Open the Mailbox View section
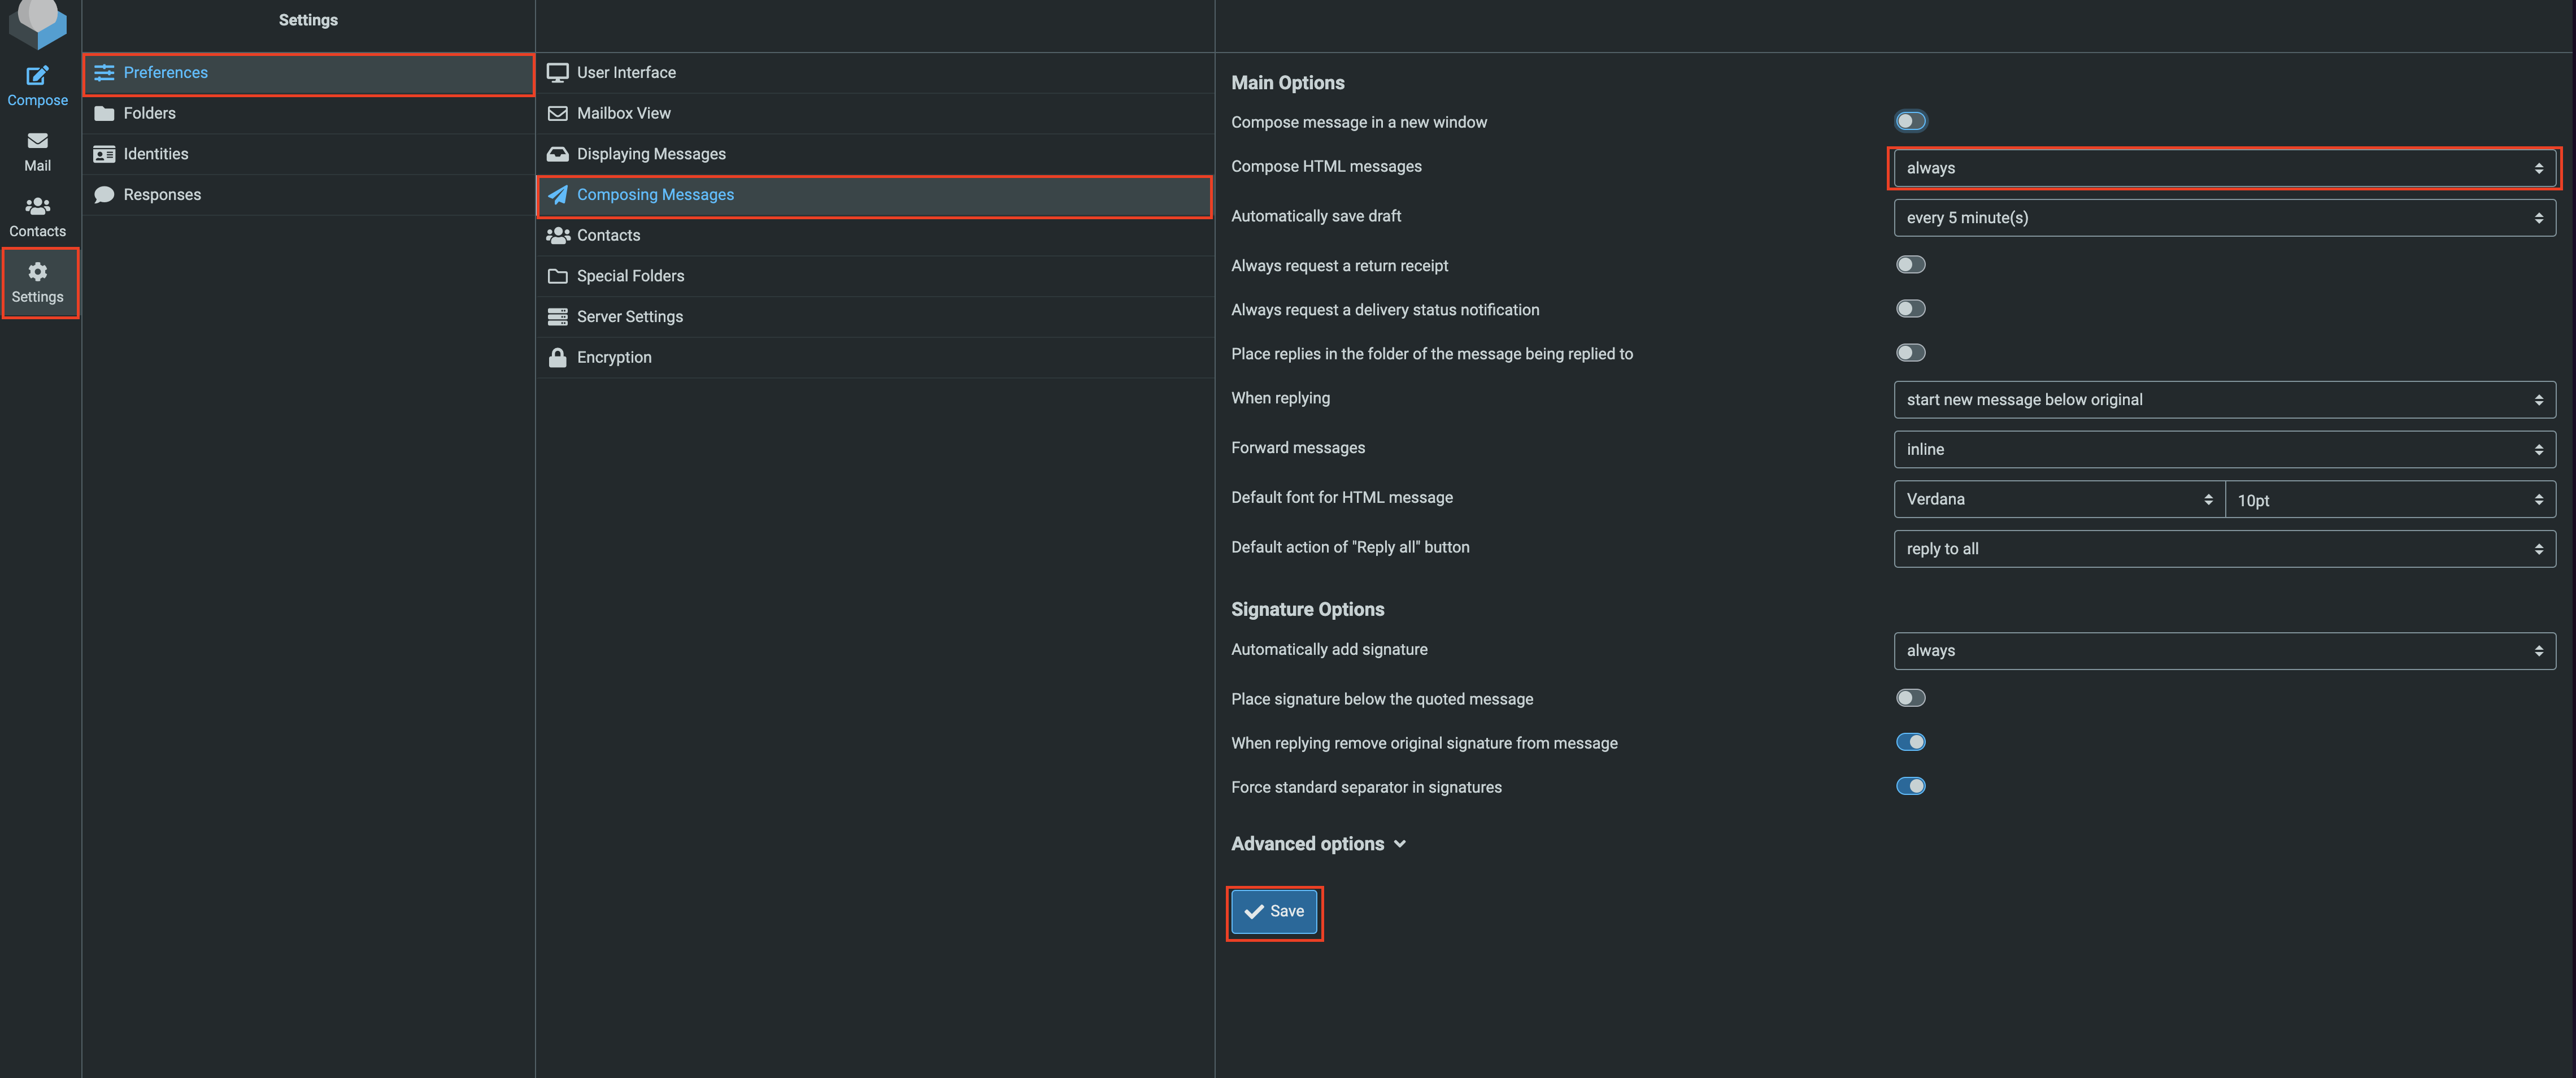Image resolution: width=2576 pixels, height=1078 pixels. pos(875,114)
